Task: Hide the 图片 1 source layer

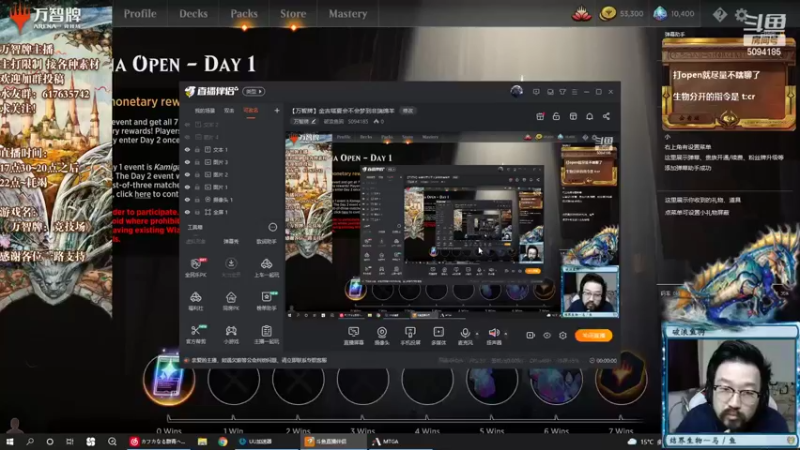Action: 187,187
